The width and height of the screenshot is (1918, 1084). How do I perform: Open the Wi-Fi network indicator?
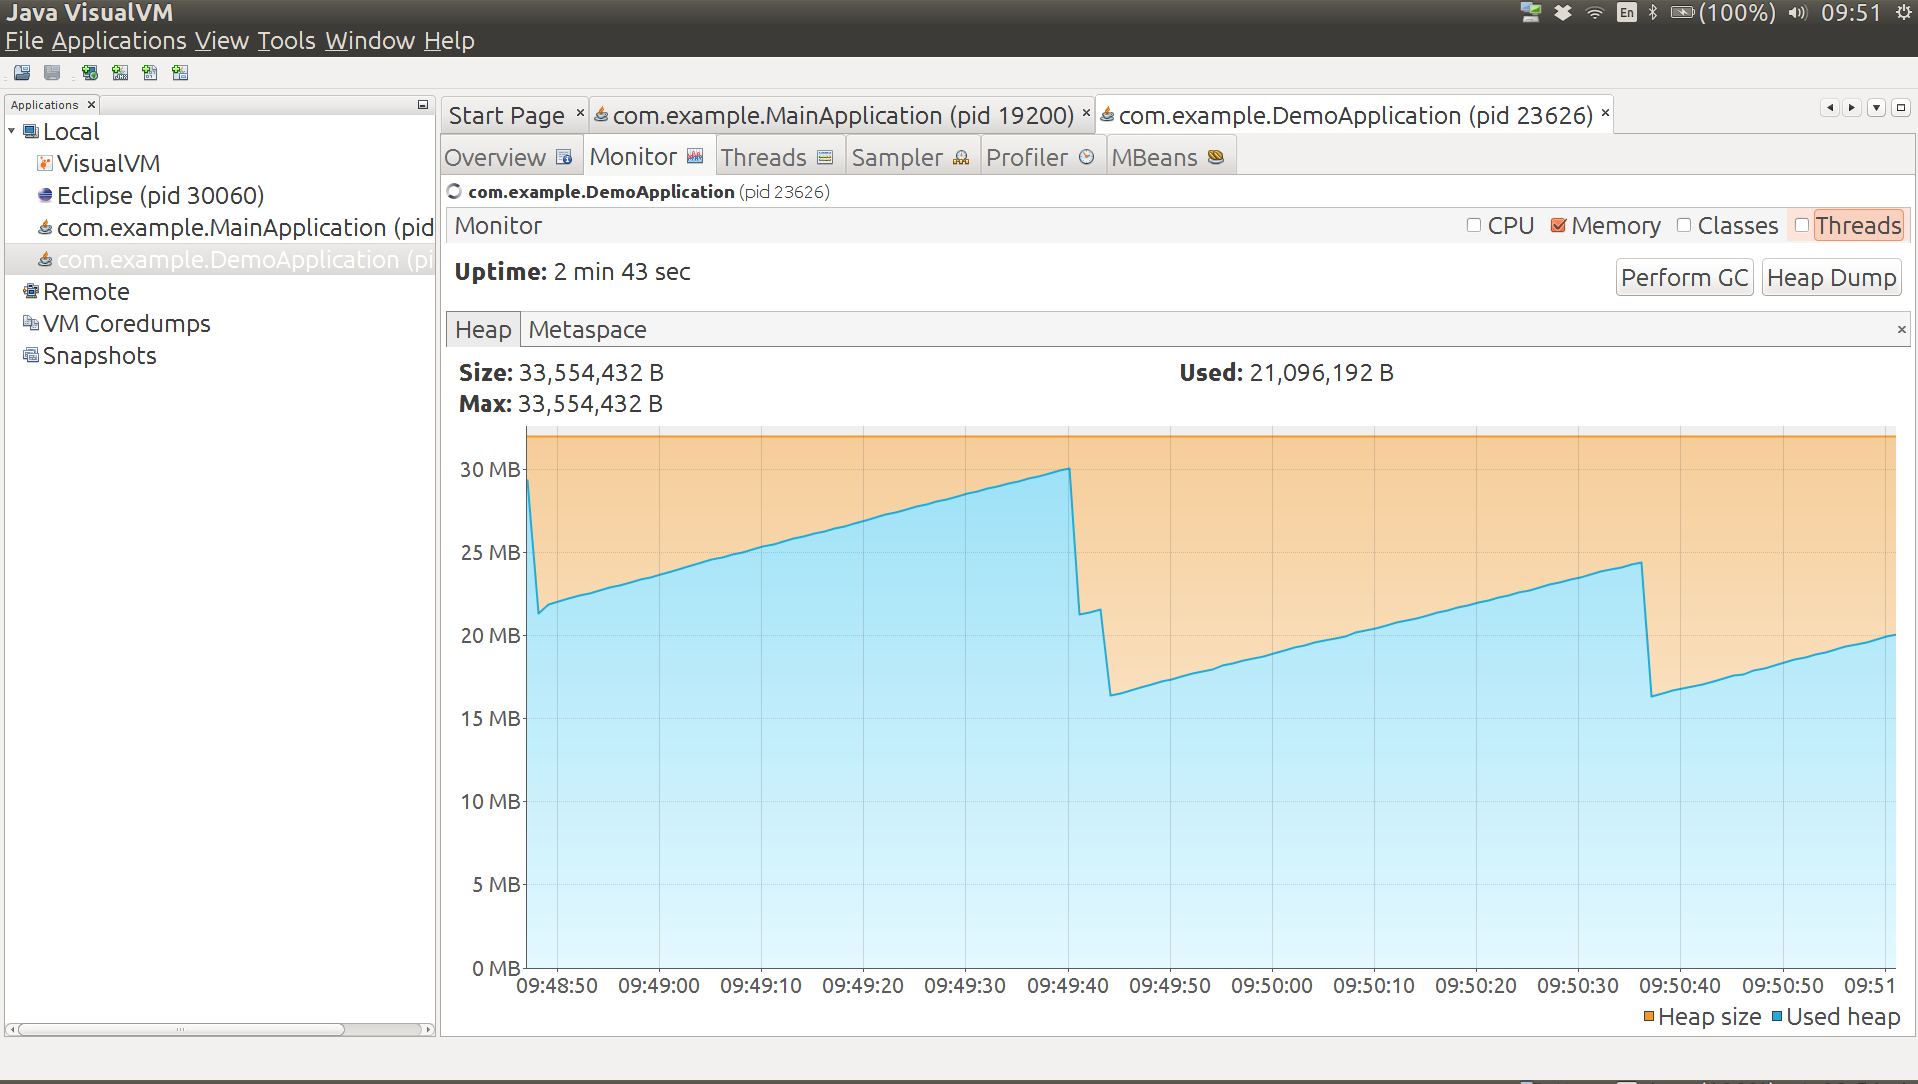[x=1595, y=13]
